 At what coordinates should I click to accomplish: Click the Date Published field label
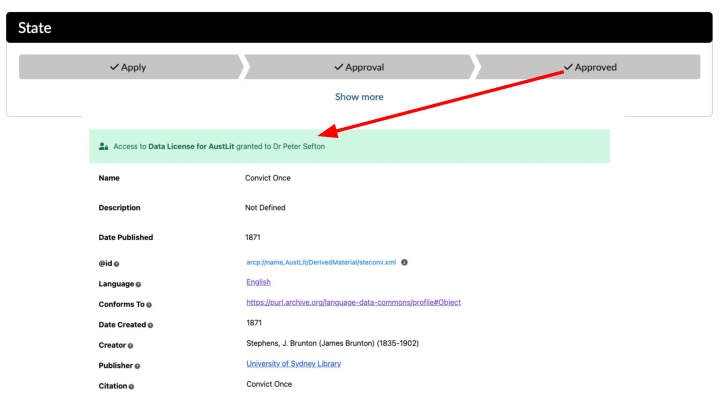point(126,237)
